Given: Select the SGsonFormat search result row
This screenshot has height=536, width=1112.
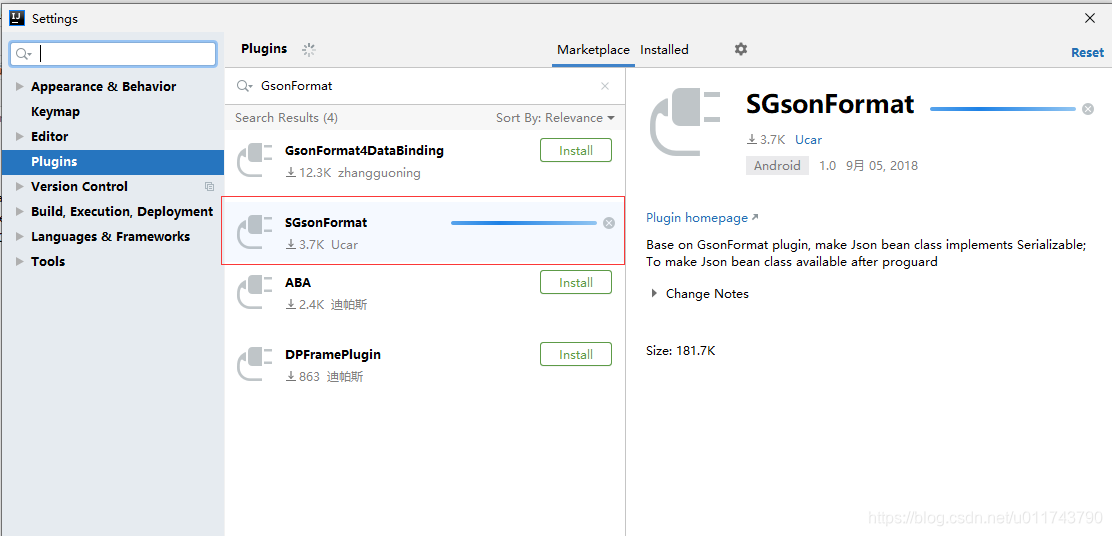Looking at the screenshot, I should point(423,231).
